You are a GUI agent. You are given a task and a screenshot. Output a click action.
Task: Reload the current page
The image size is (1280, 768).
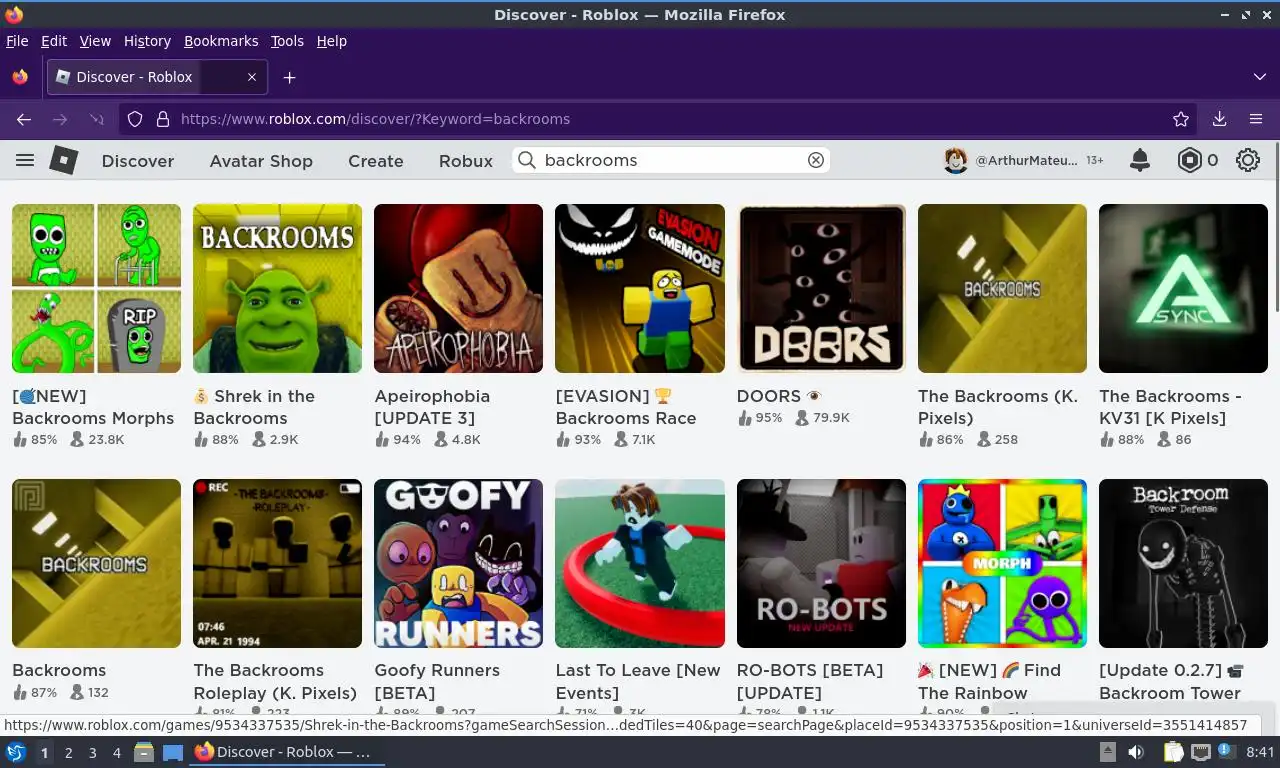[x=96, y=119]
